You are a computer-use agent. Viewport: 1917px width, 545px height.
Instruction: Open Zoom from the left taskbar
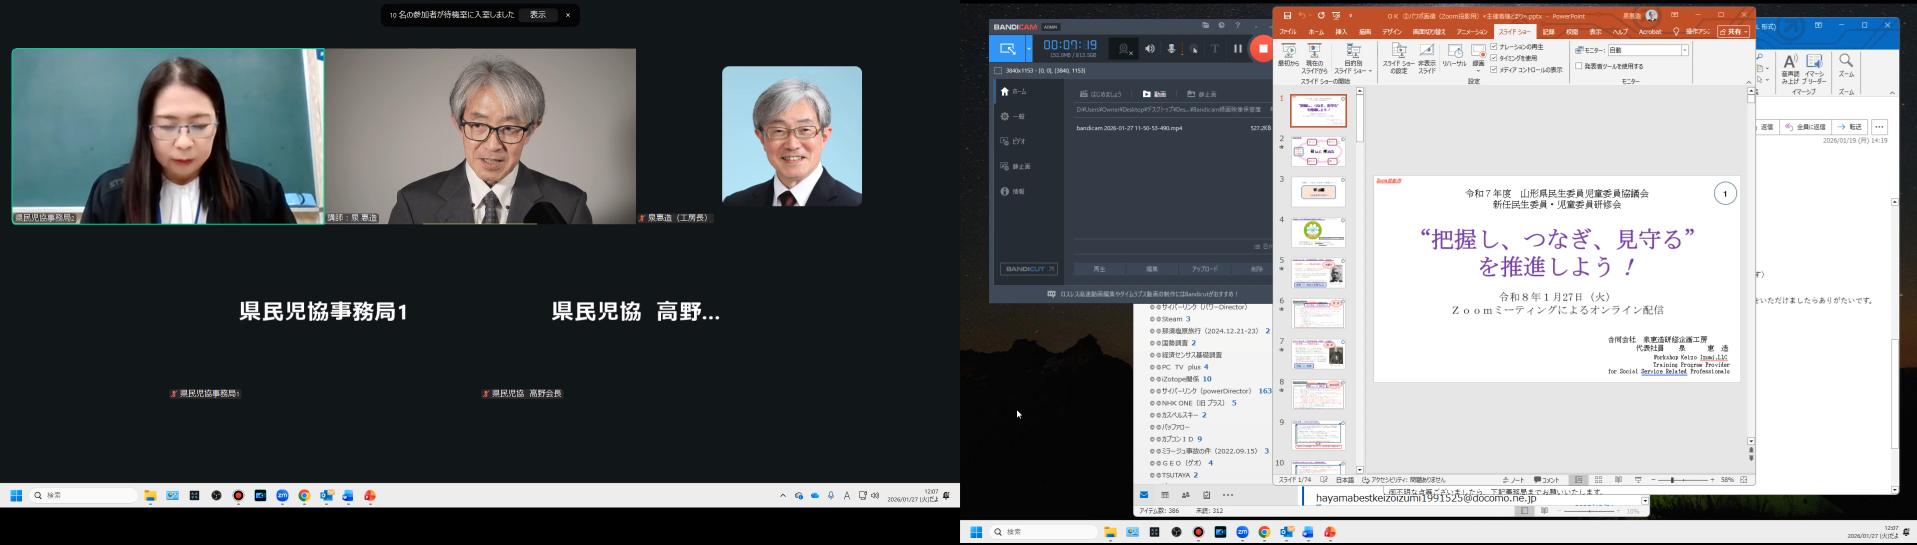point(282,495)
